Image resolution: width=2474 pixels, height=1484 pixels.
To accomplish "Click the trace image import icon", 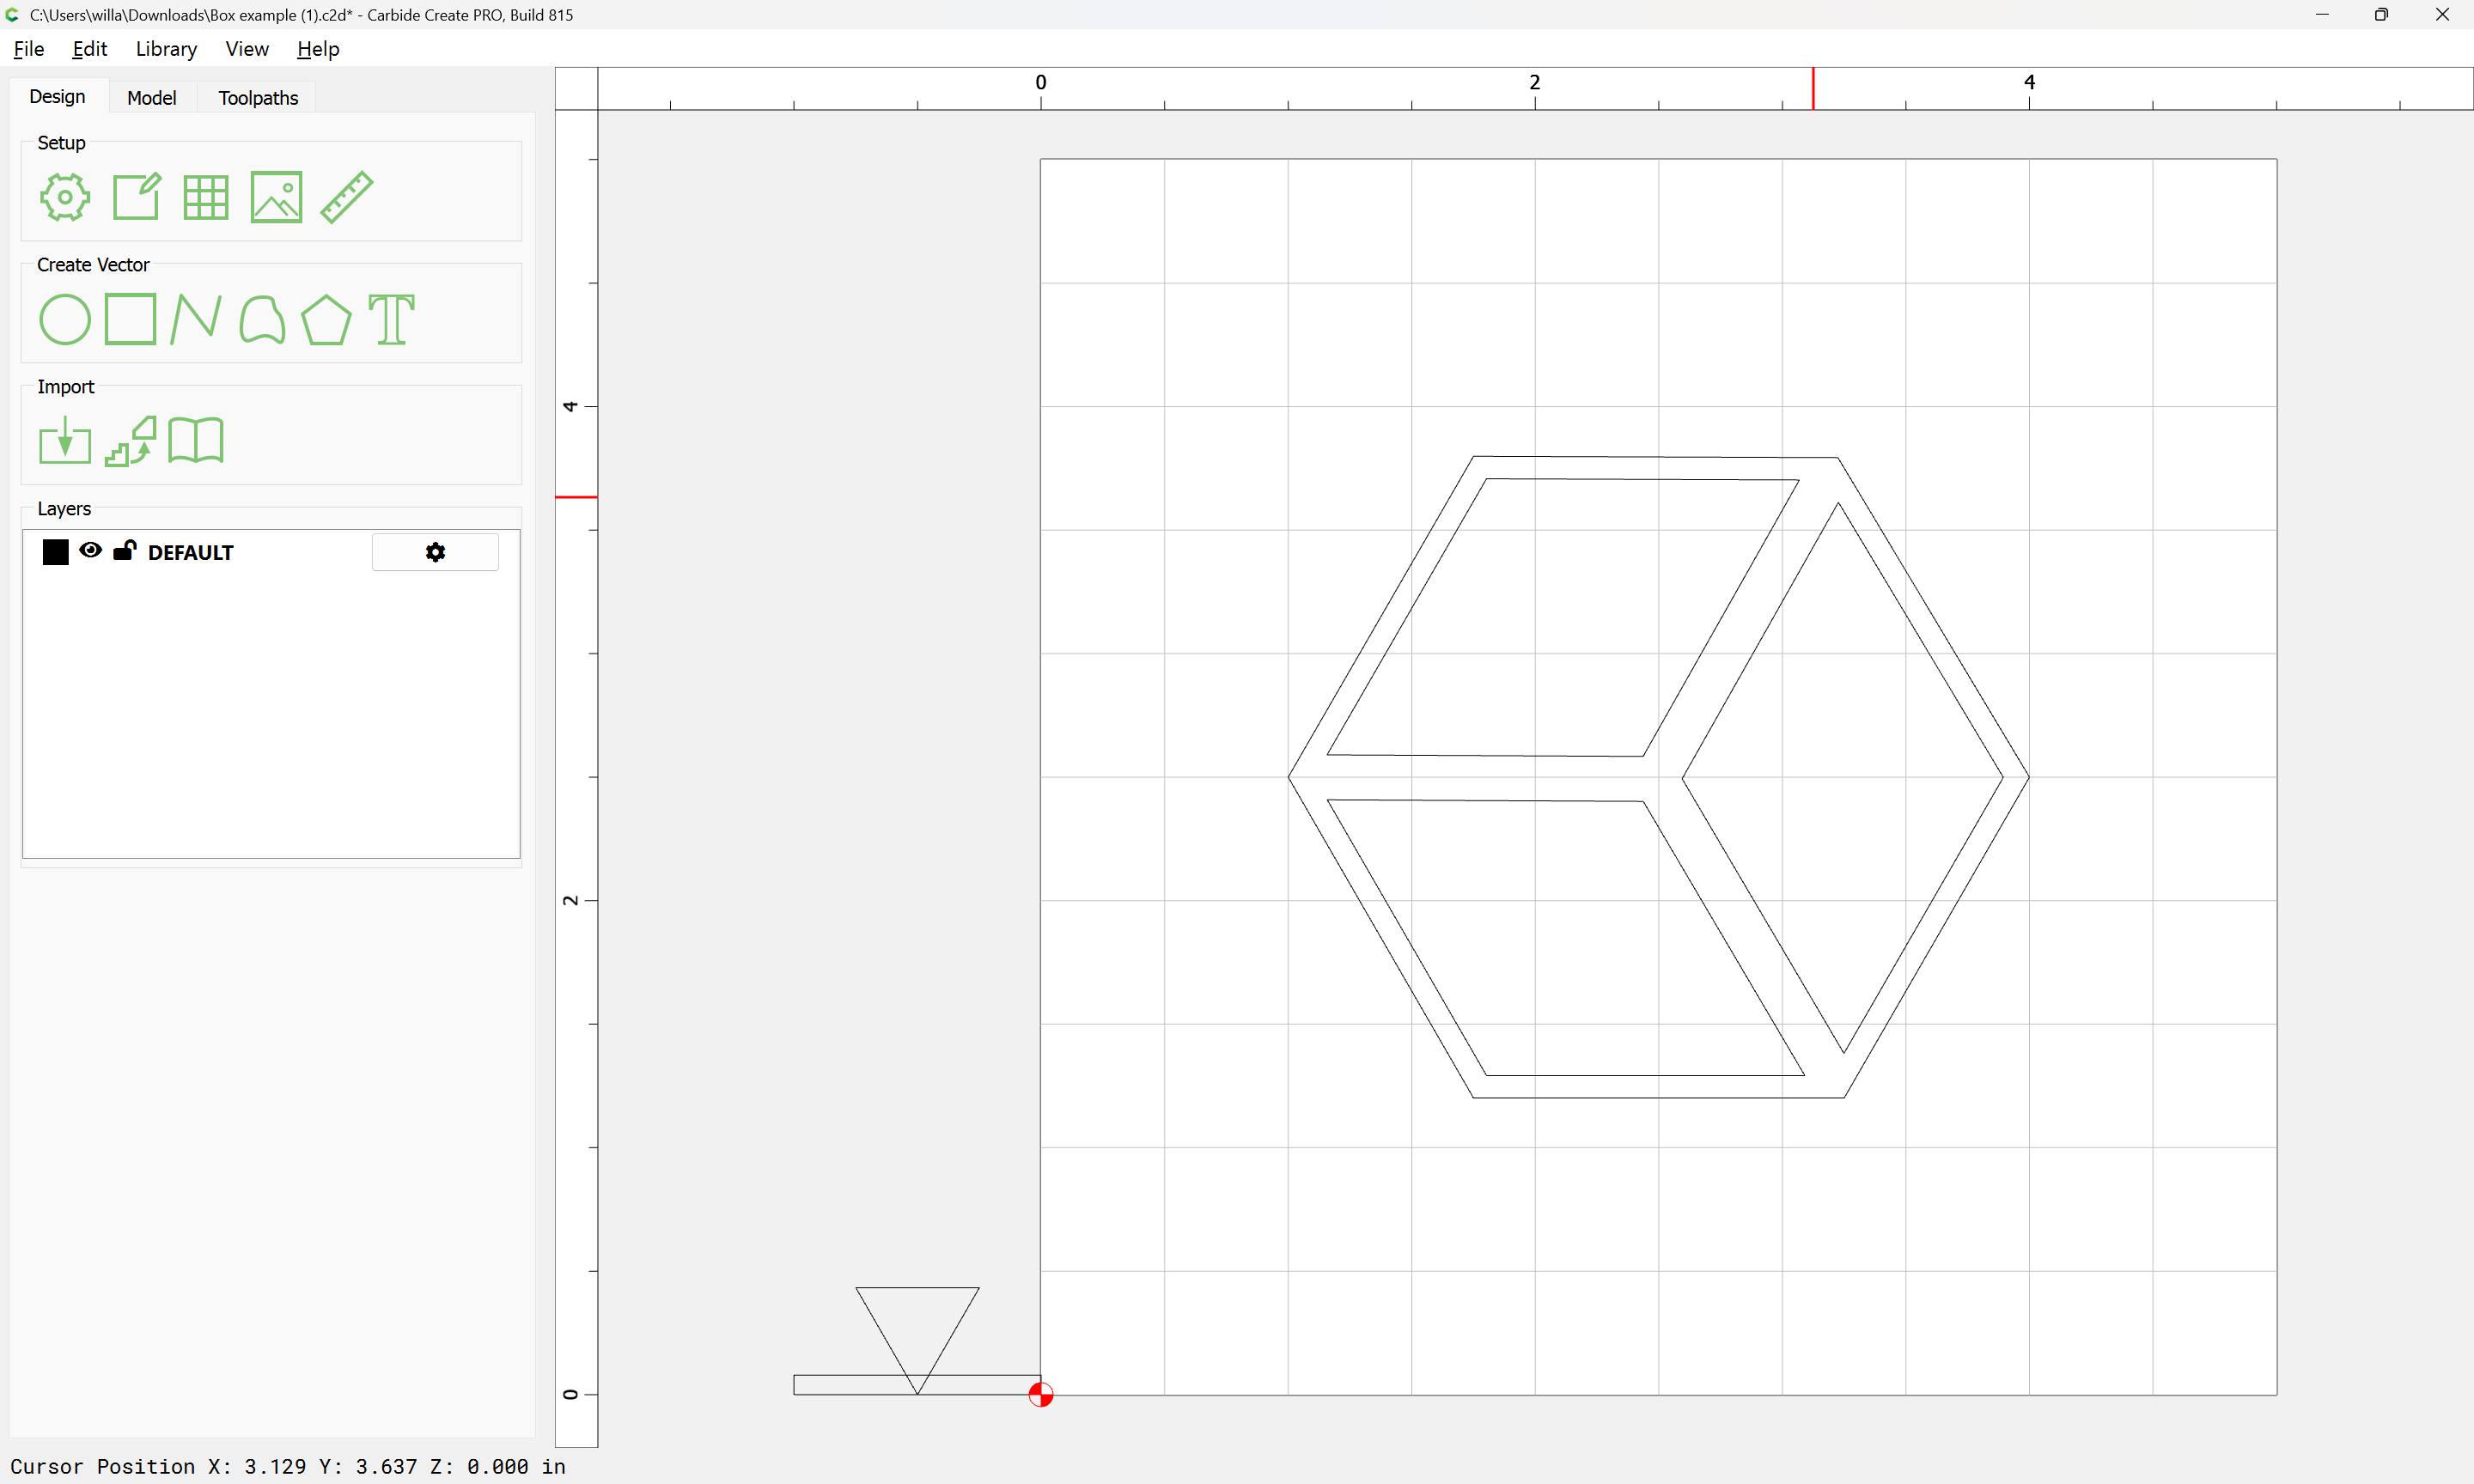I will click(131, 441).
